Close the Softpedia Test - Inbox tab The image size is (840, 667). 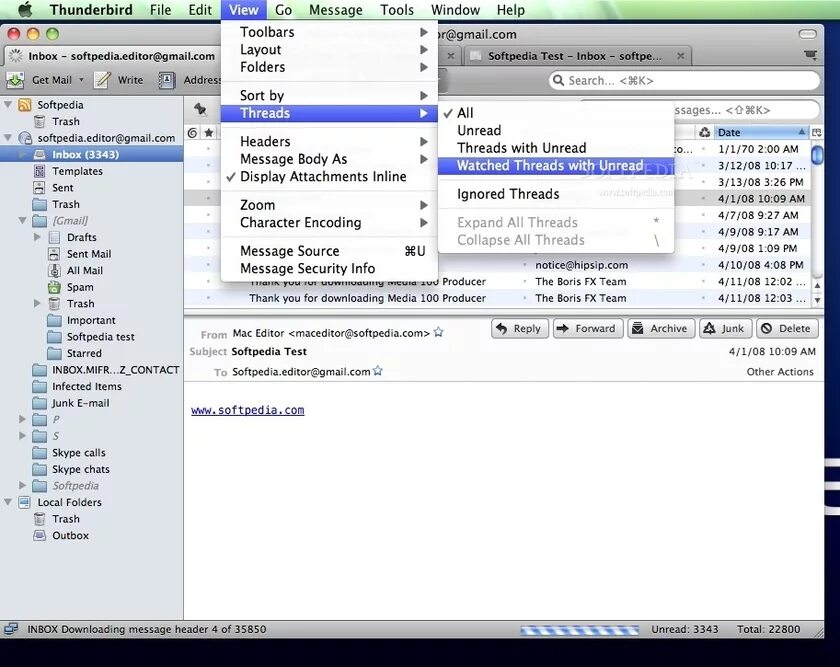tap(680, 56)
